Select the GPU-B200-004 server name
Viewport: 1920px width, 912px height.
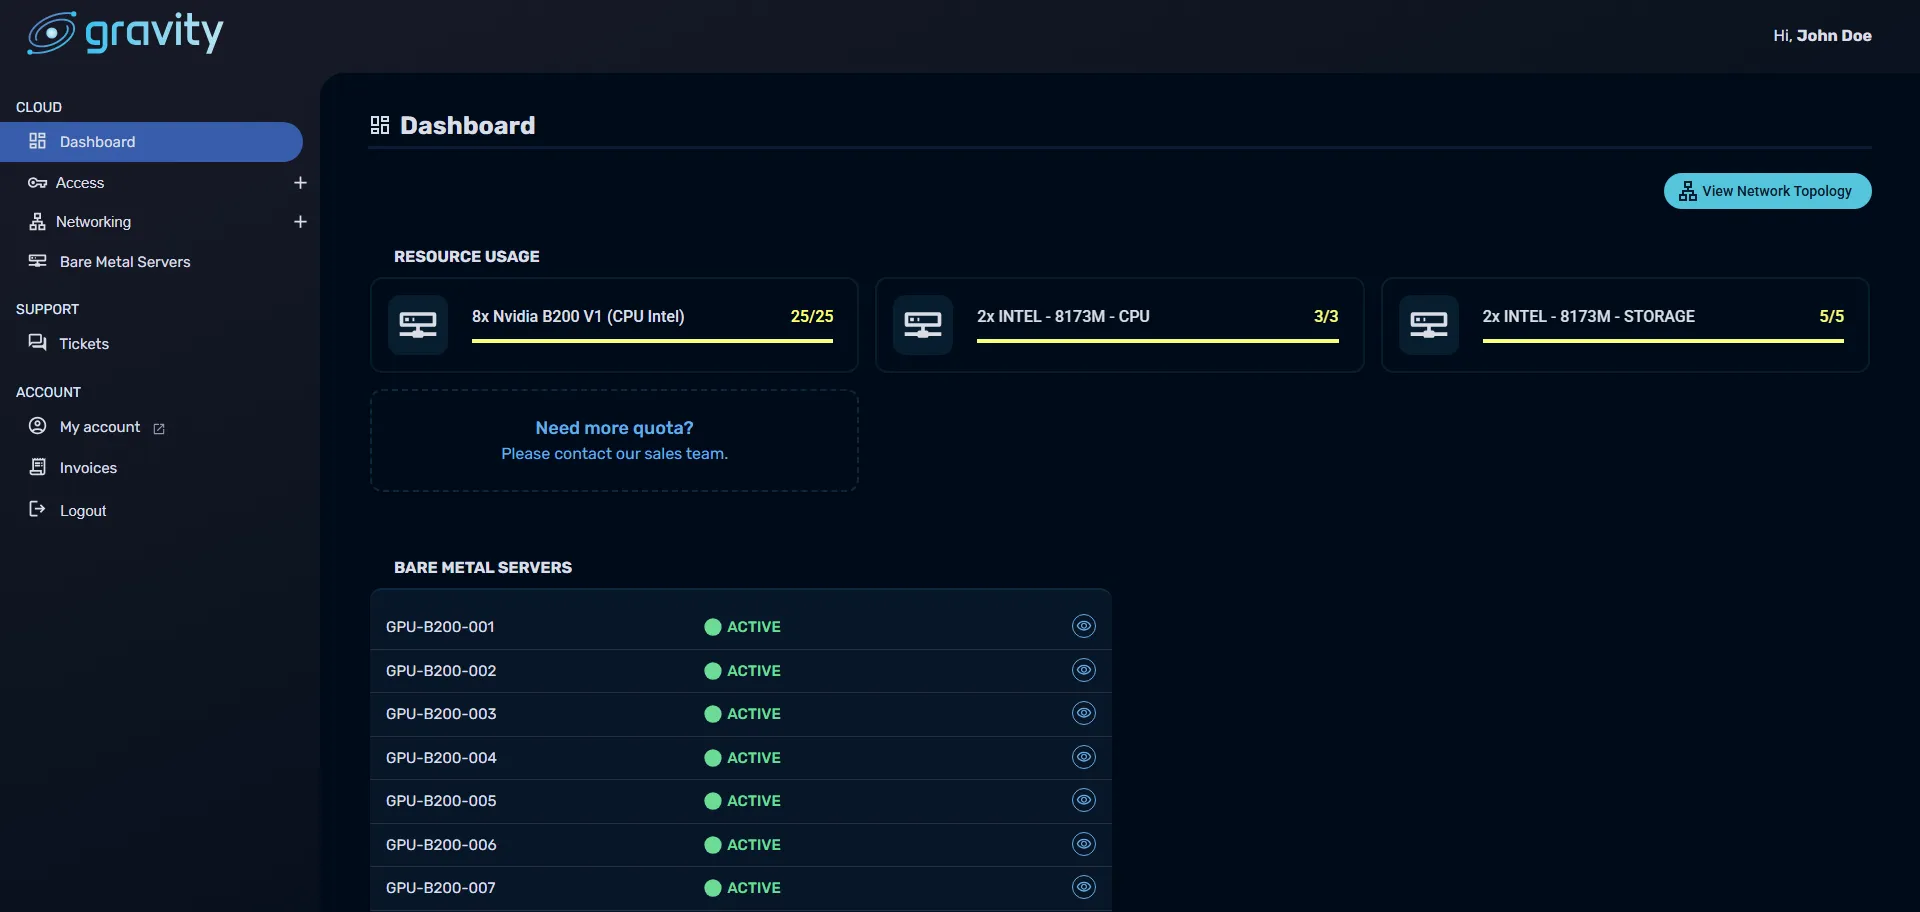(441, 758)
